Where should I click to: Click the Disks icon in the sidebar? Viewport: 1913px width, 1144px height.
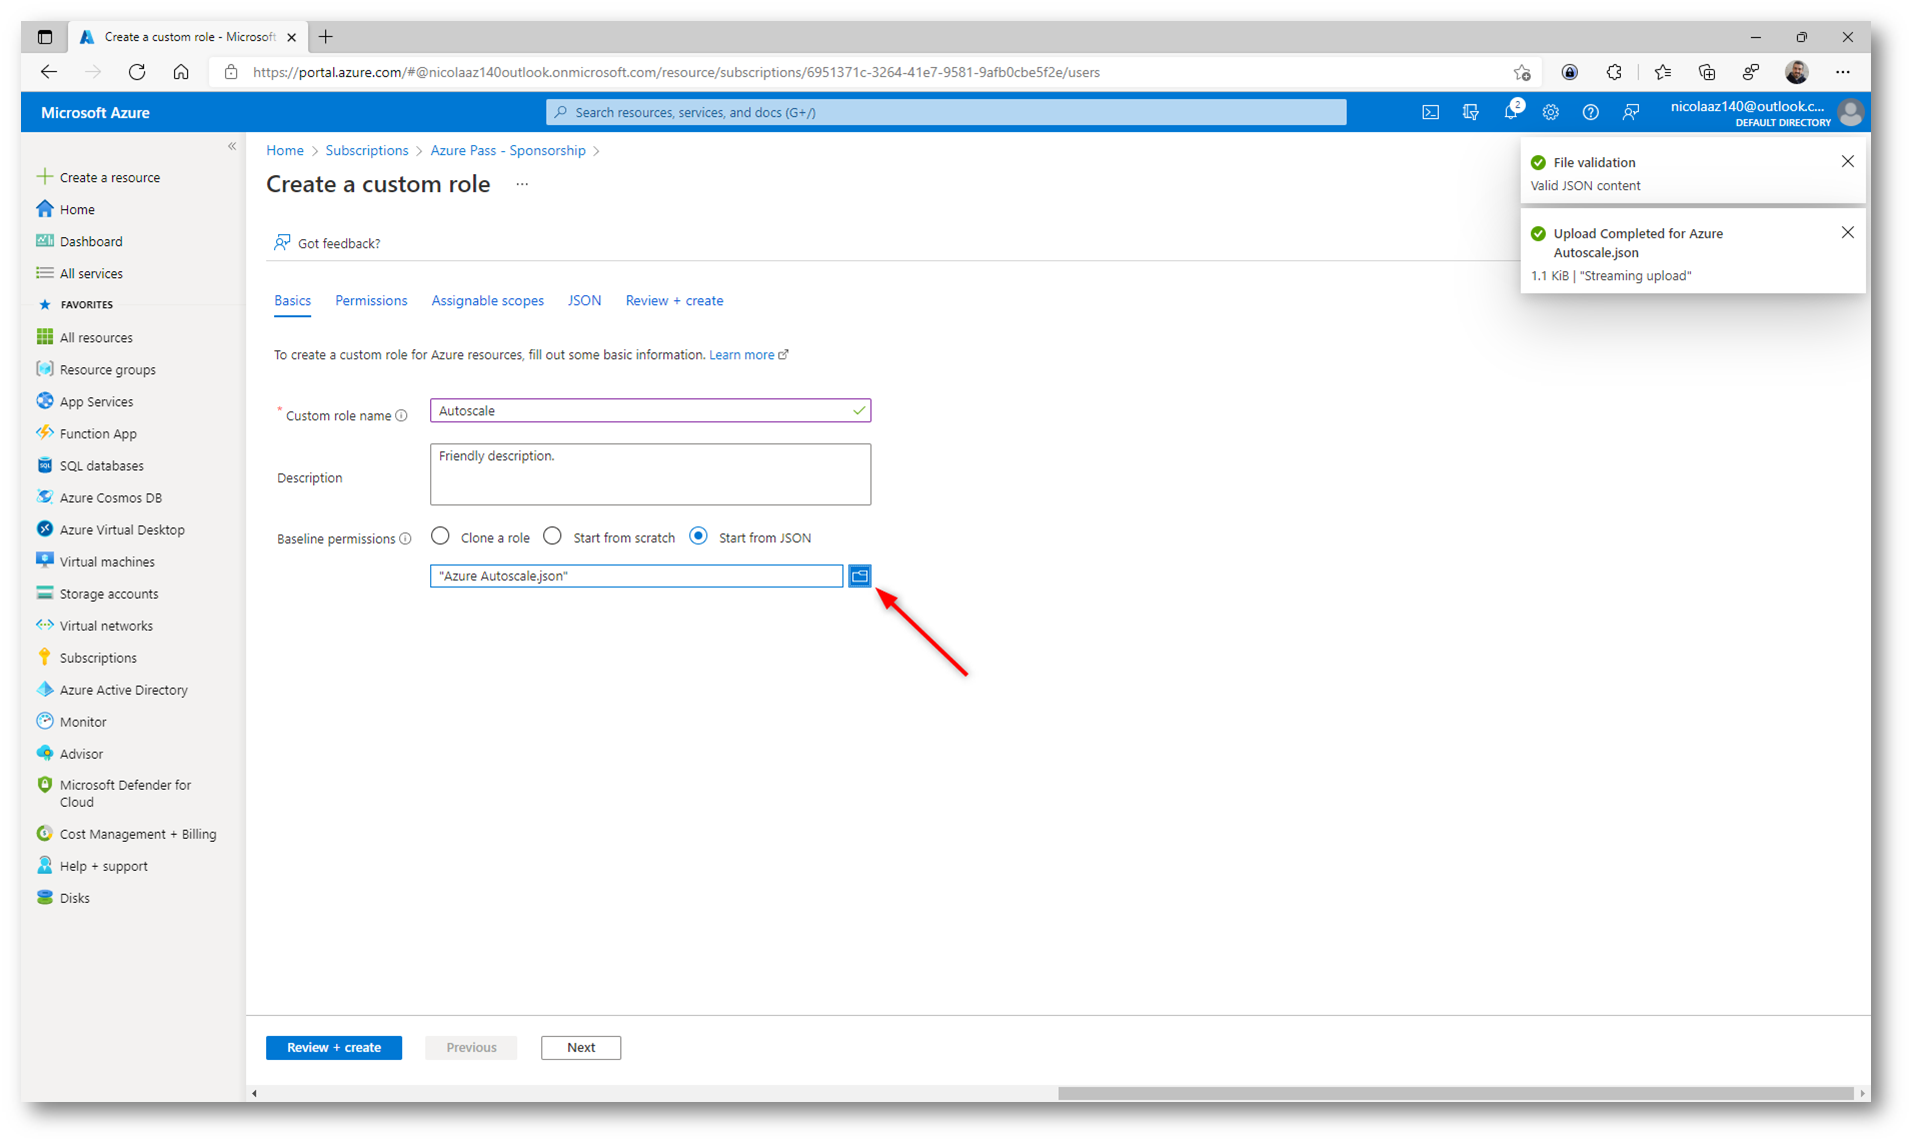point(44,897)
